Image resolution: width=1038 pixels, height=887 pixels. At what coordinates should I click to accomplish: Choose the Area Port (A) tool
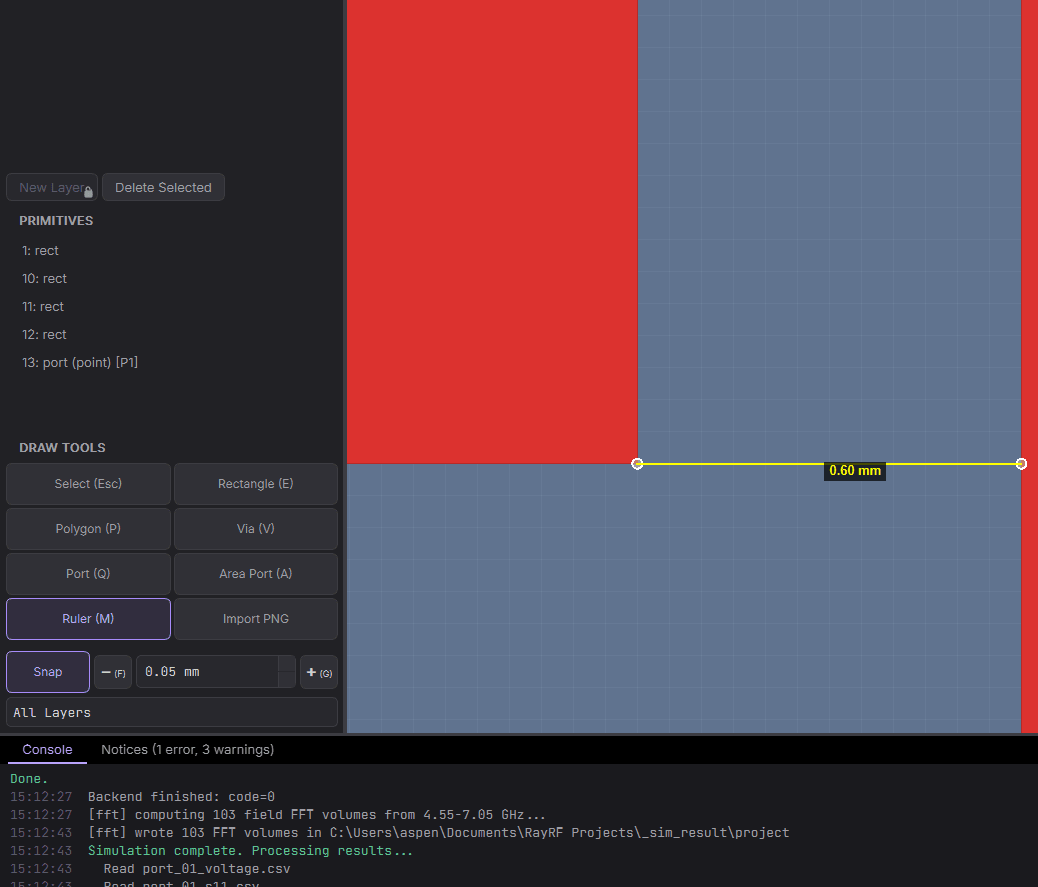pyautogui.click(x=256, y=574)
